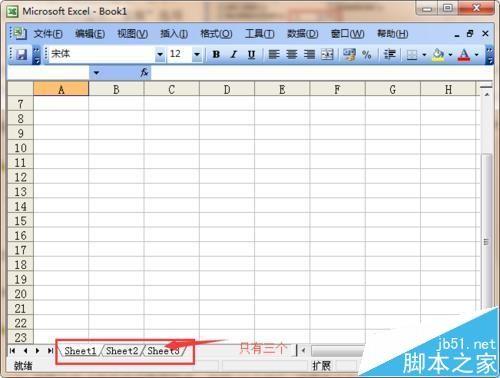Open Name Box dropdown arrow
Image resolution: width=500 pixels, height=378 pixels.
click(x=96, y=73)
